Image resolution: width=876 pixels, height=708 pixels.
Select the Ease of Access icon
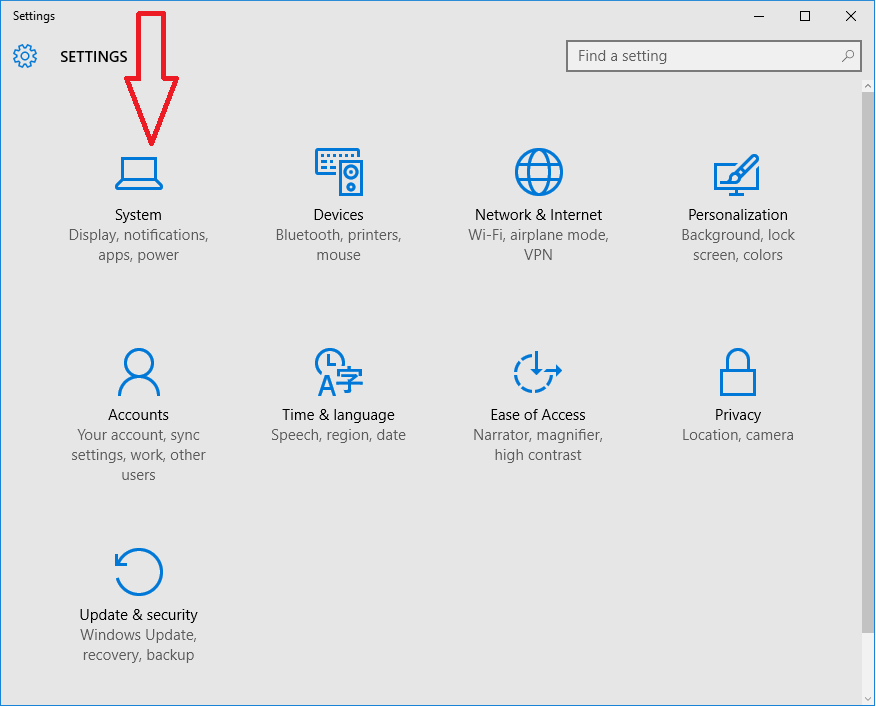[x=538, y=371]
